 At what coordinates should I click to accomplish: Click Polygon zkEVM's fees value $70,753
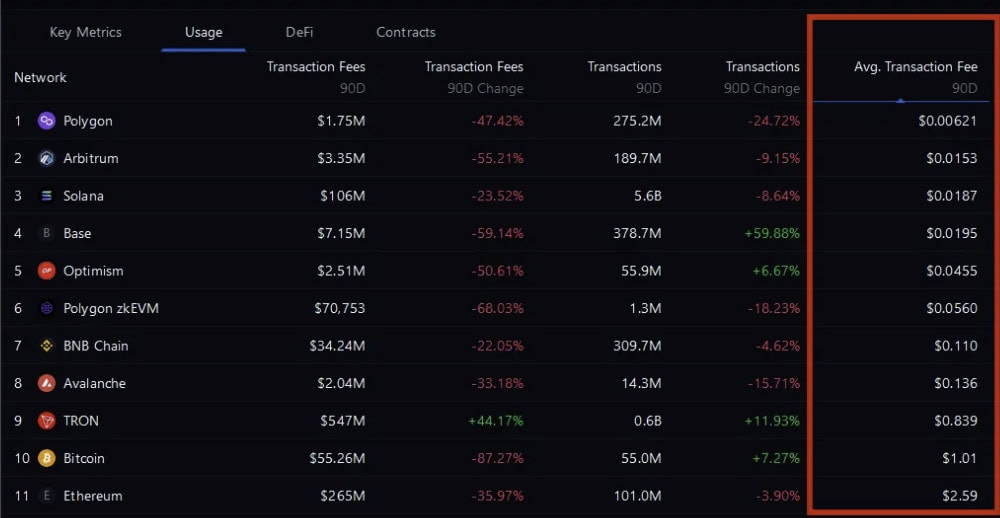pos(339,308)
